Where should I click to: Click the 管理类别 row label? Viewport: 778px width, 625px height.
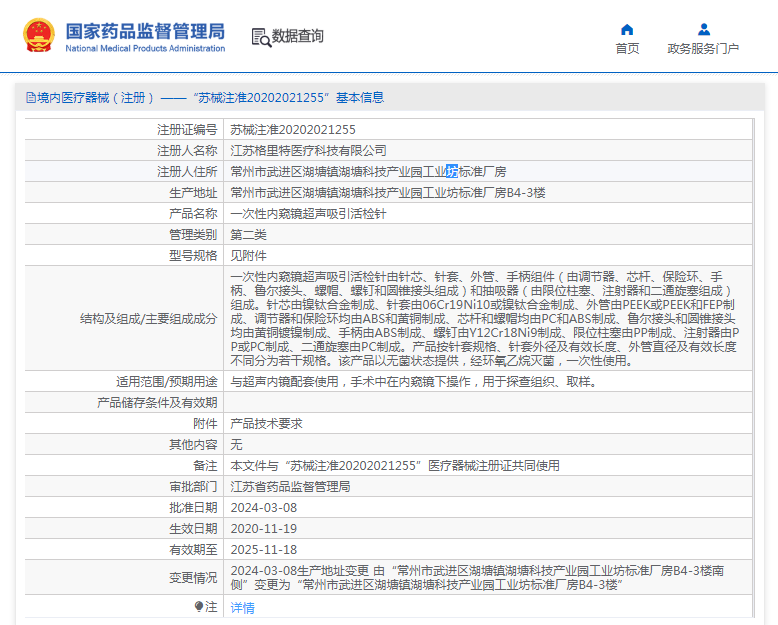[193, 235]
